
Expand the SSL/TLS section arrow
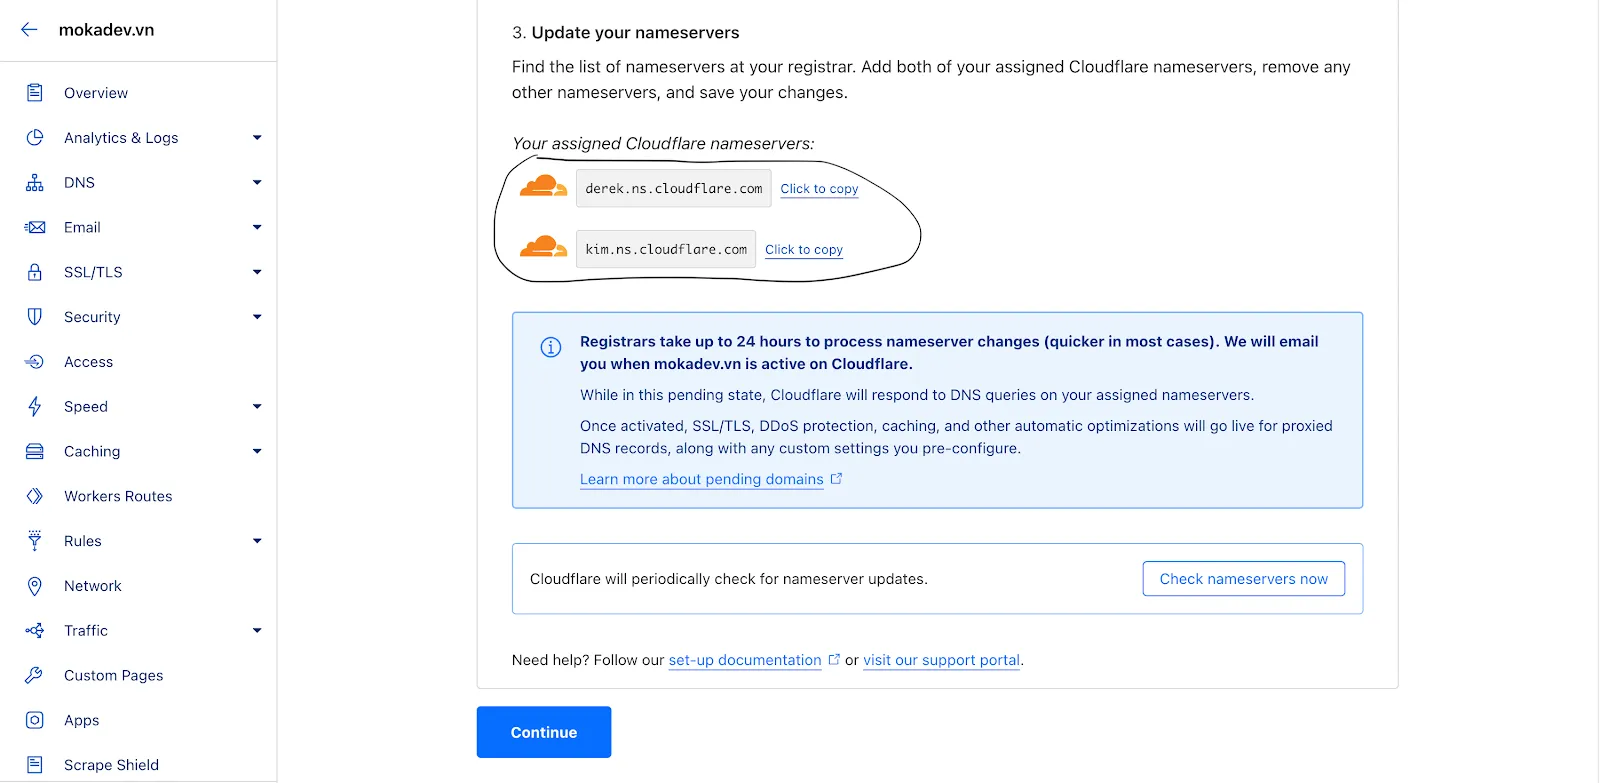coord(257,272)
